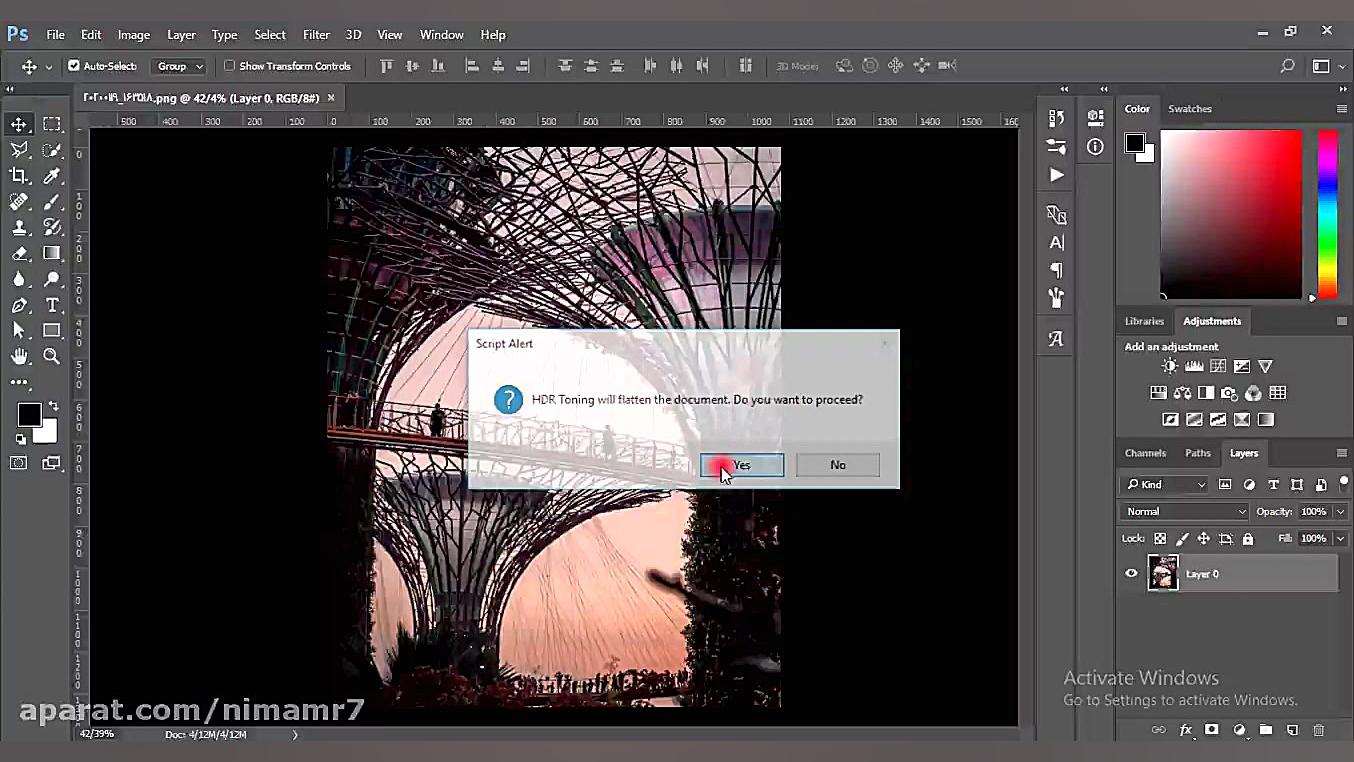Select the Lasso tool
This screenshot has height=762, width=1354.
click(20, 150)
